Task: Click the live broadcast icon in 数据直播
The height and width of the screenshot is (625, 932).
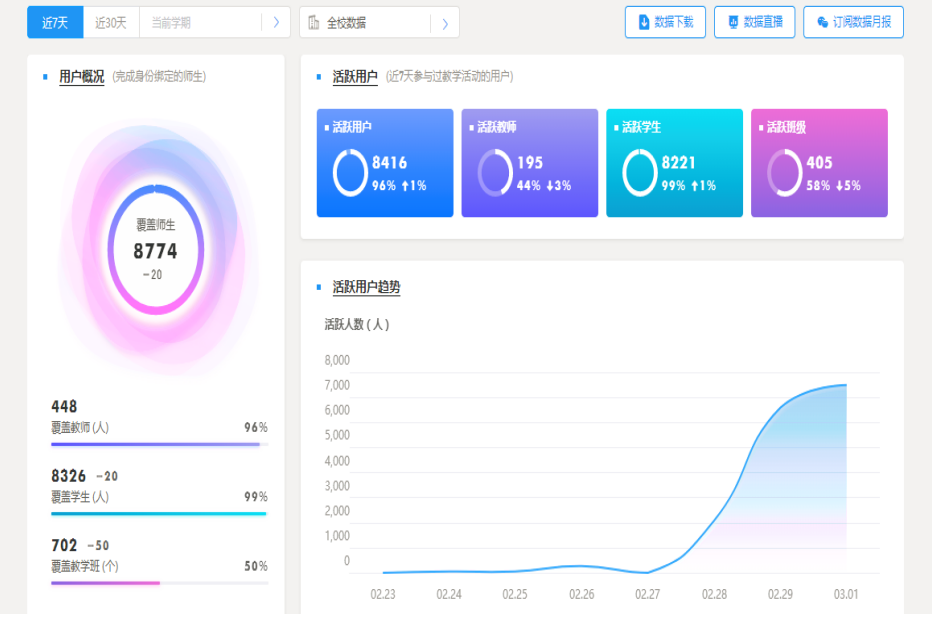Action: click(x=733, y=22)
